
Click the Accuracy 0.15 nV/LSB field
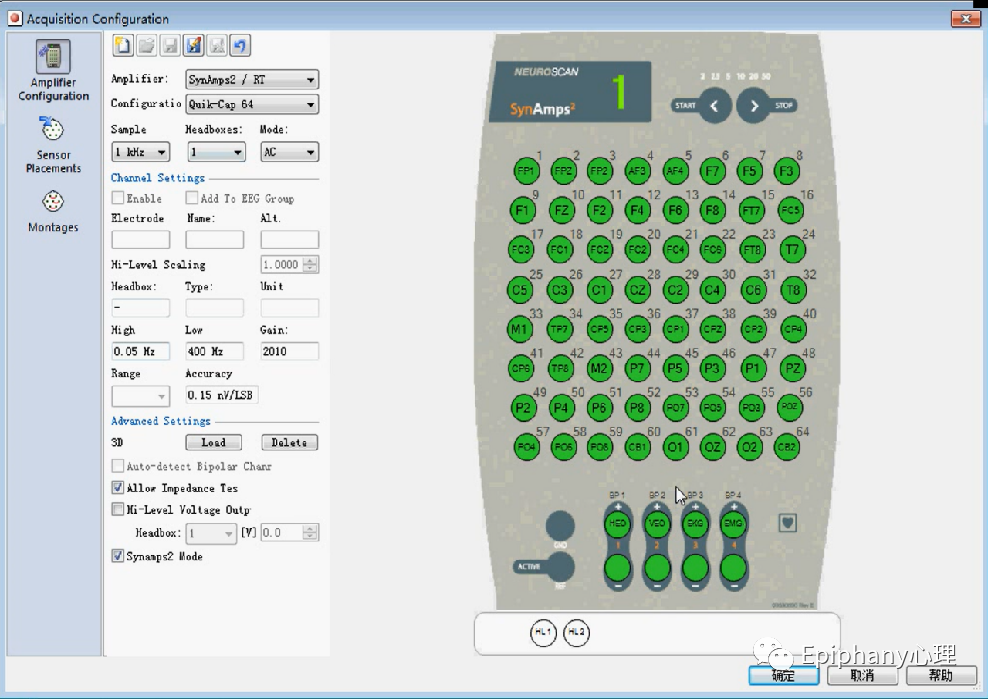[222, 395]
